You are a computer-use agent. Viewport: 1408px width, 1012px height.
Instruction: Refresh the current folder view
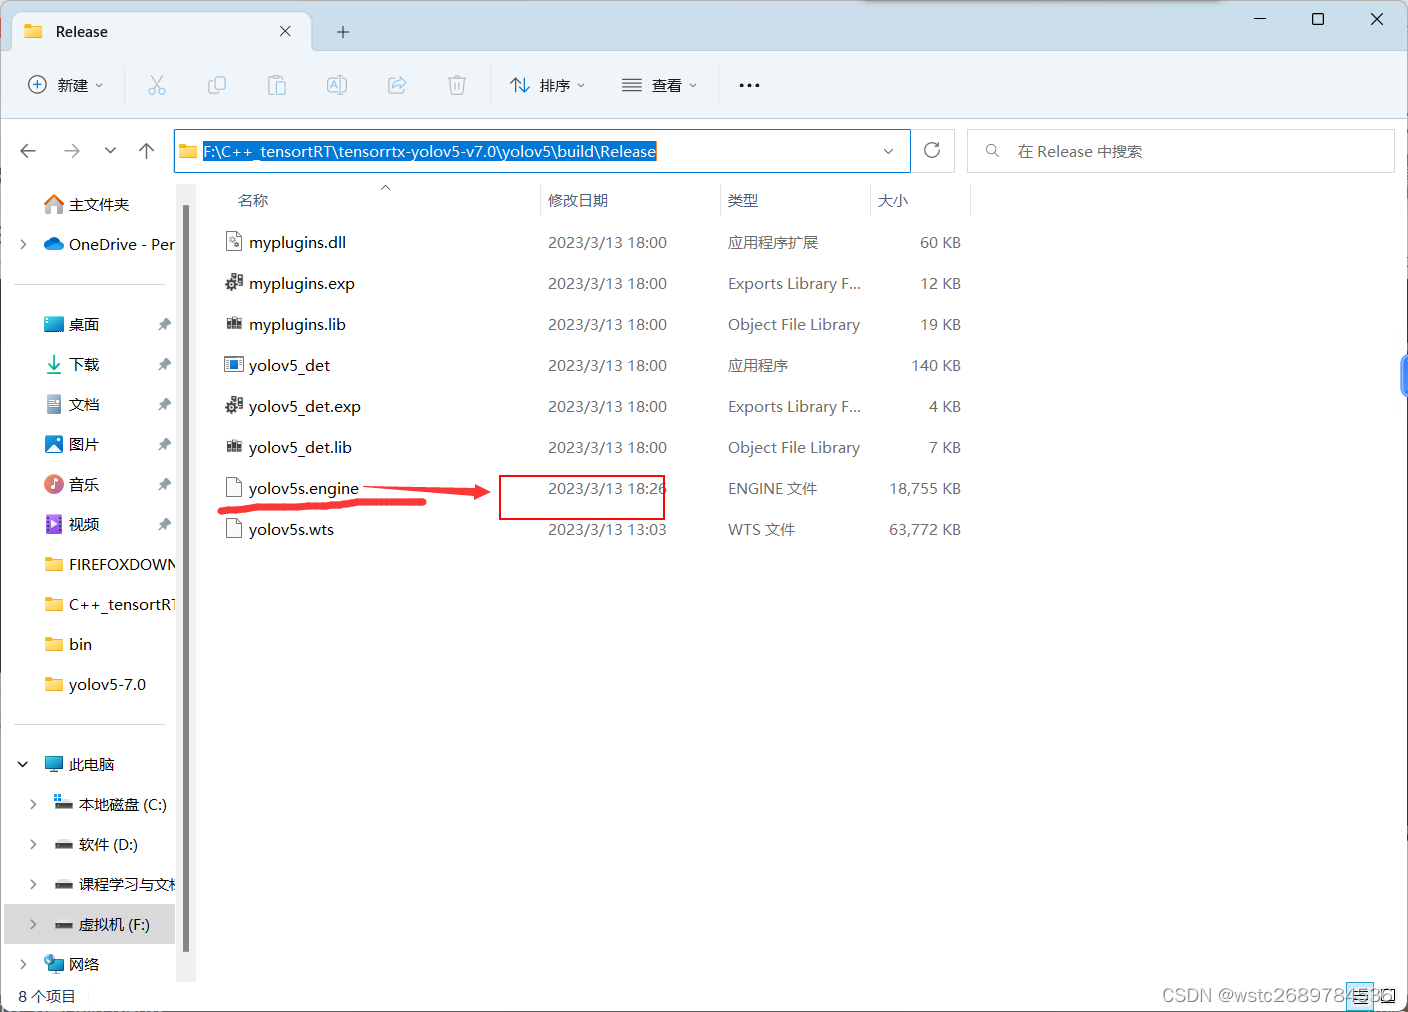(x=932, y=150)
